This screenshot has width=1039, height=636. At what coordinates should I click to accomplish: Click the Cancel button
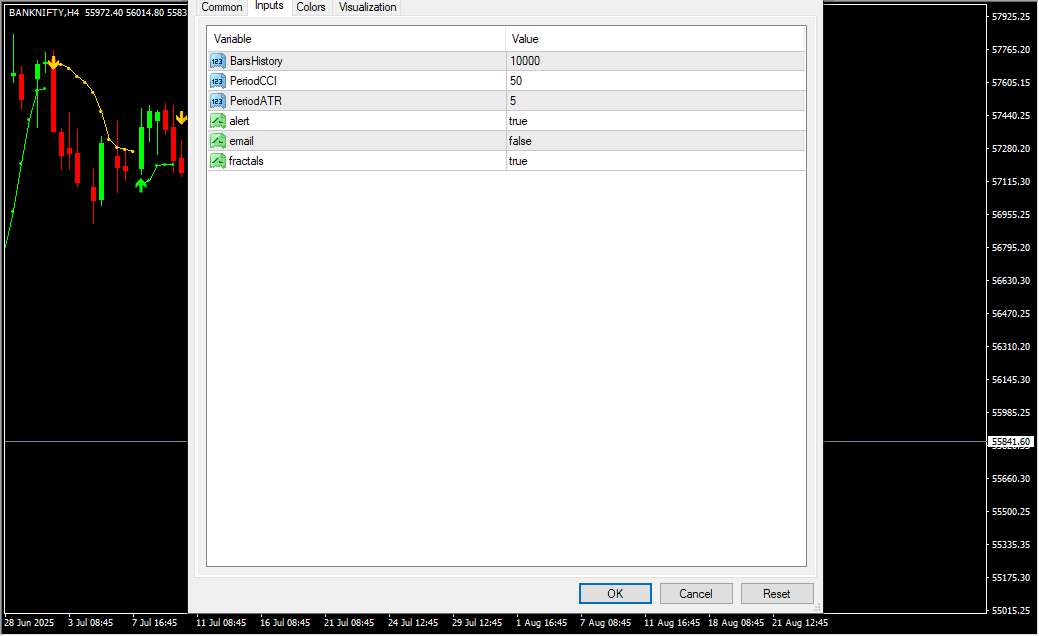coord(696,594)
